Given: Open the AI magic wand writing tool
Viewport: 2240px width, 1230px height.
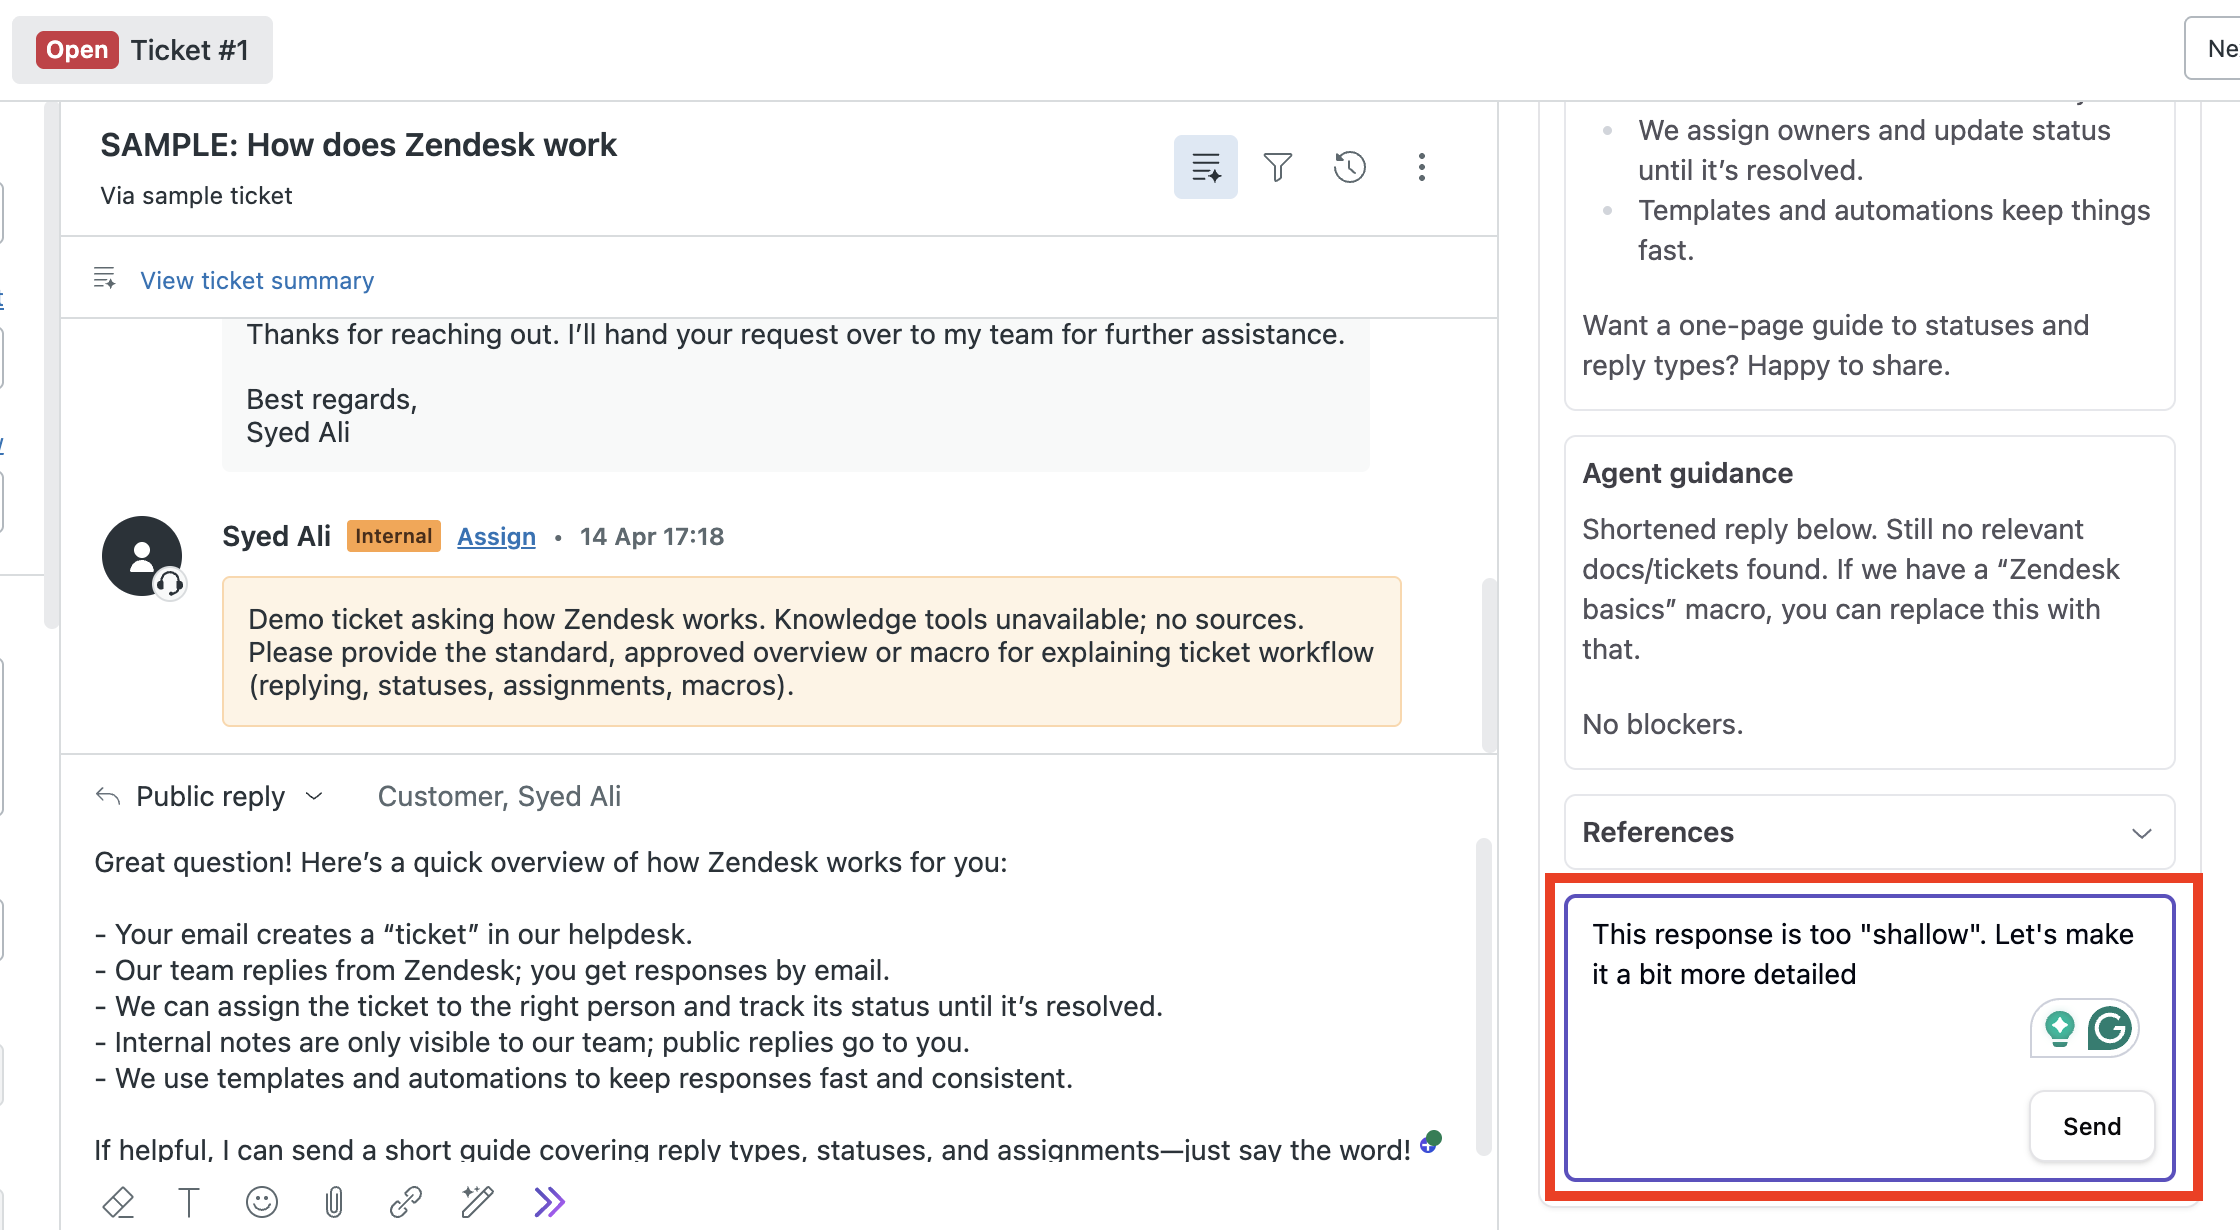Looking at the screenshot, I should (478, 1201).
